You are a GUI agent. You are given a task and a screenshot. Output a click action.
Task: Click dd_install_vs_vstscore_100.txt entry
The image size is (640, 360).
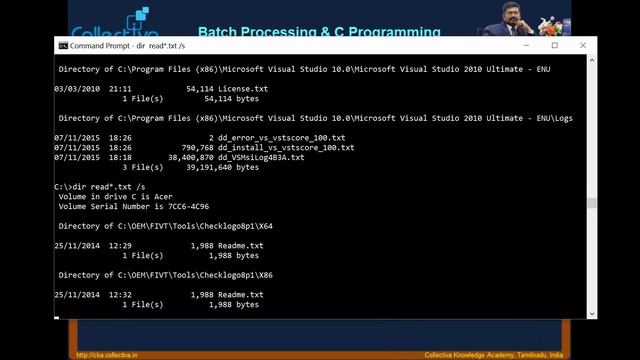[286, 147]
